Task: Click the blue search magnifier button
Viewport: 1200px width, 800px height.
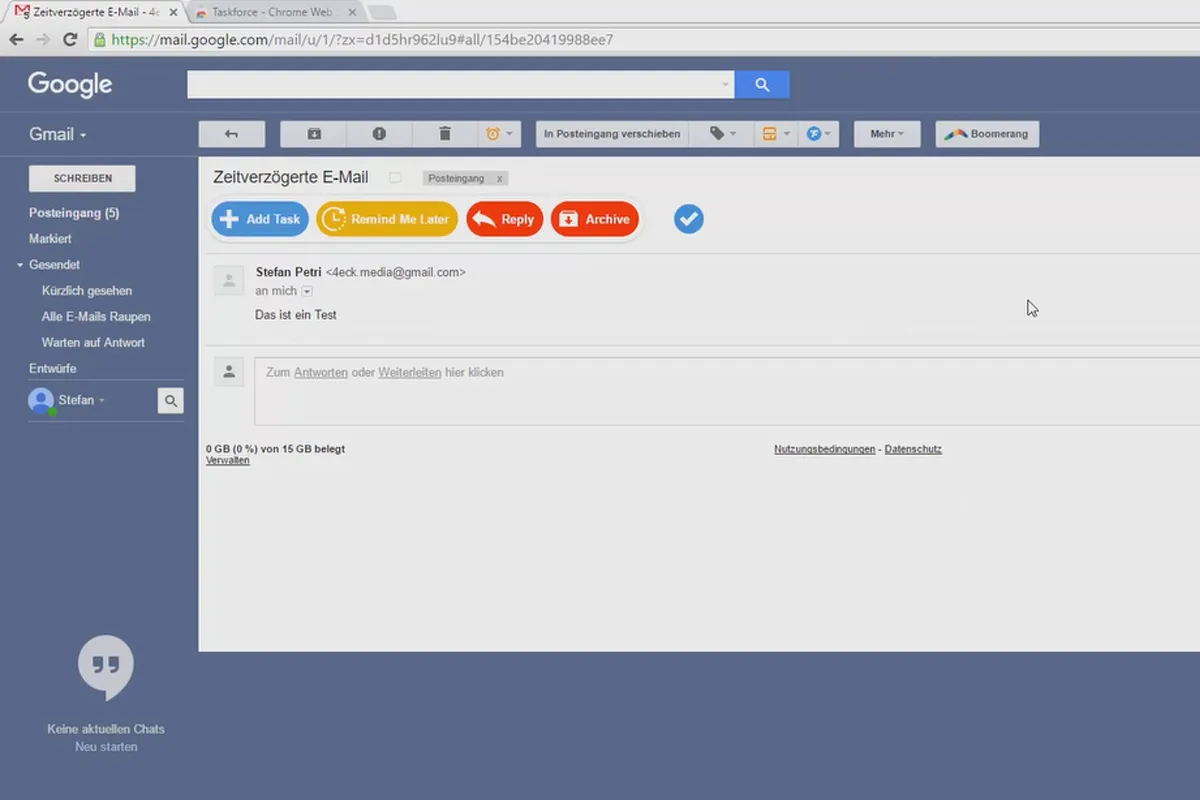Action: pos(762,85)
